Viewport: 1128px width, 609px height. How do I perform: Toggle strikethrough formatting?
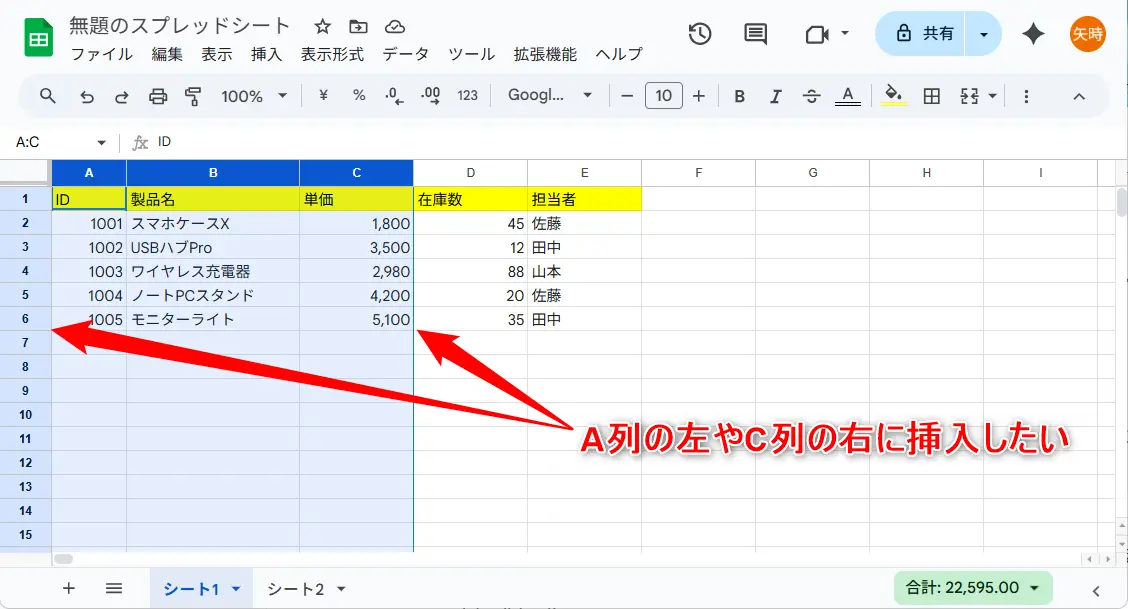(x=811, y=96)
